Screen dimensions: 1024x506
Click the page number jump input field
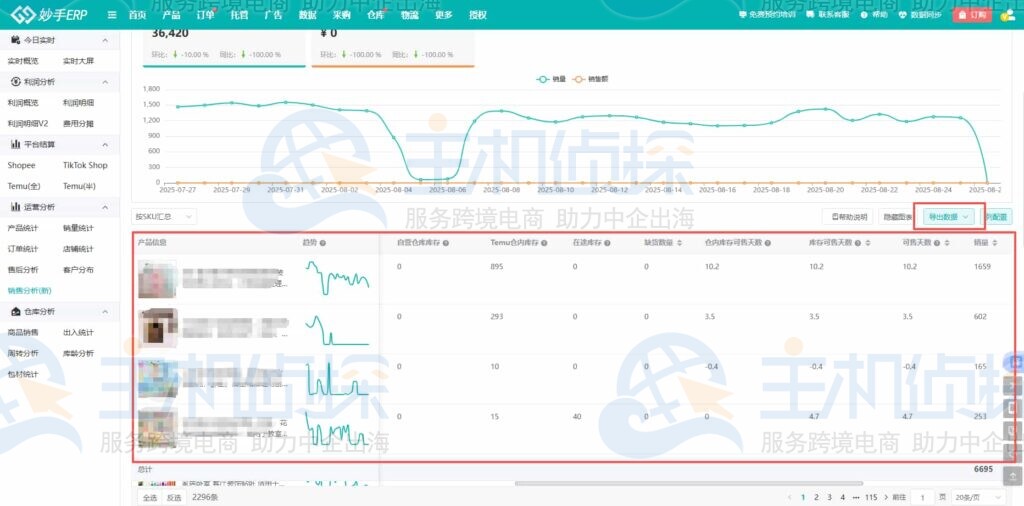(x=924, y=497)
